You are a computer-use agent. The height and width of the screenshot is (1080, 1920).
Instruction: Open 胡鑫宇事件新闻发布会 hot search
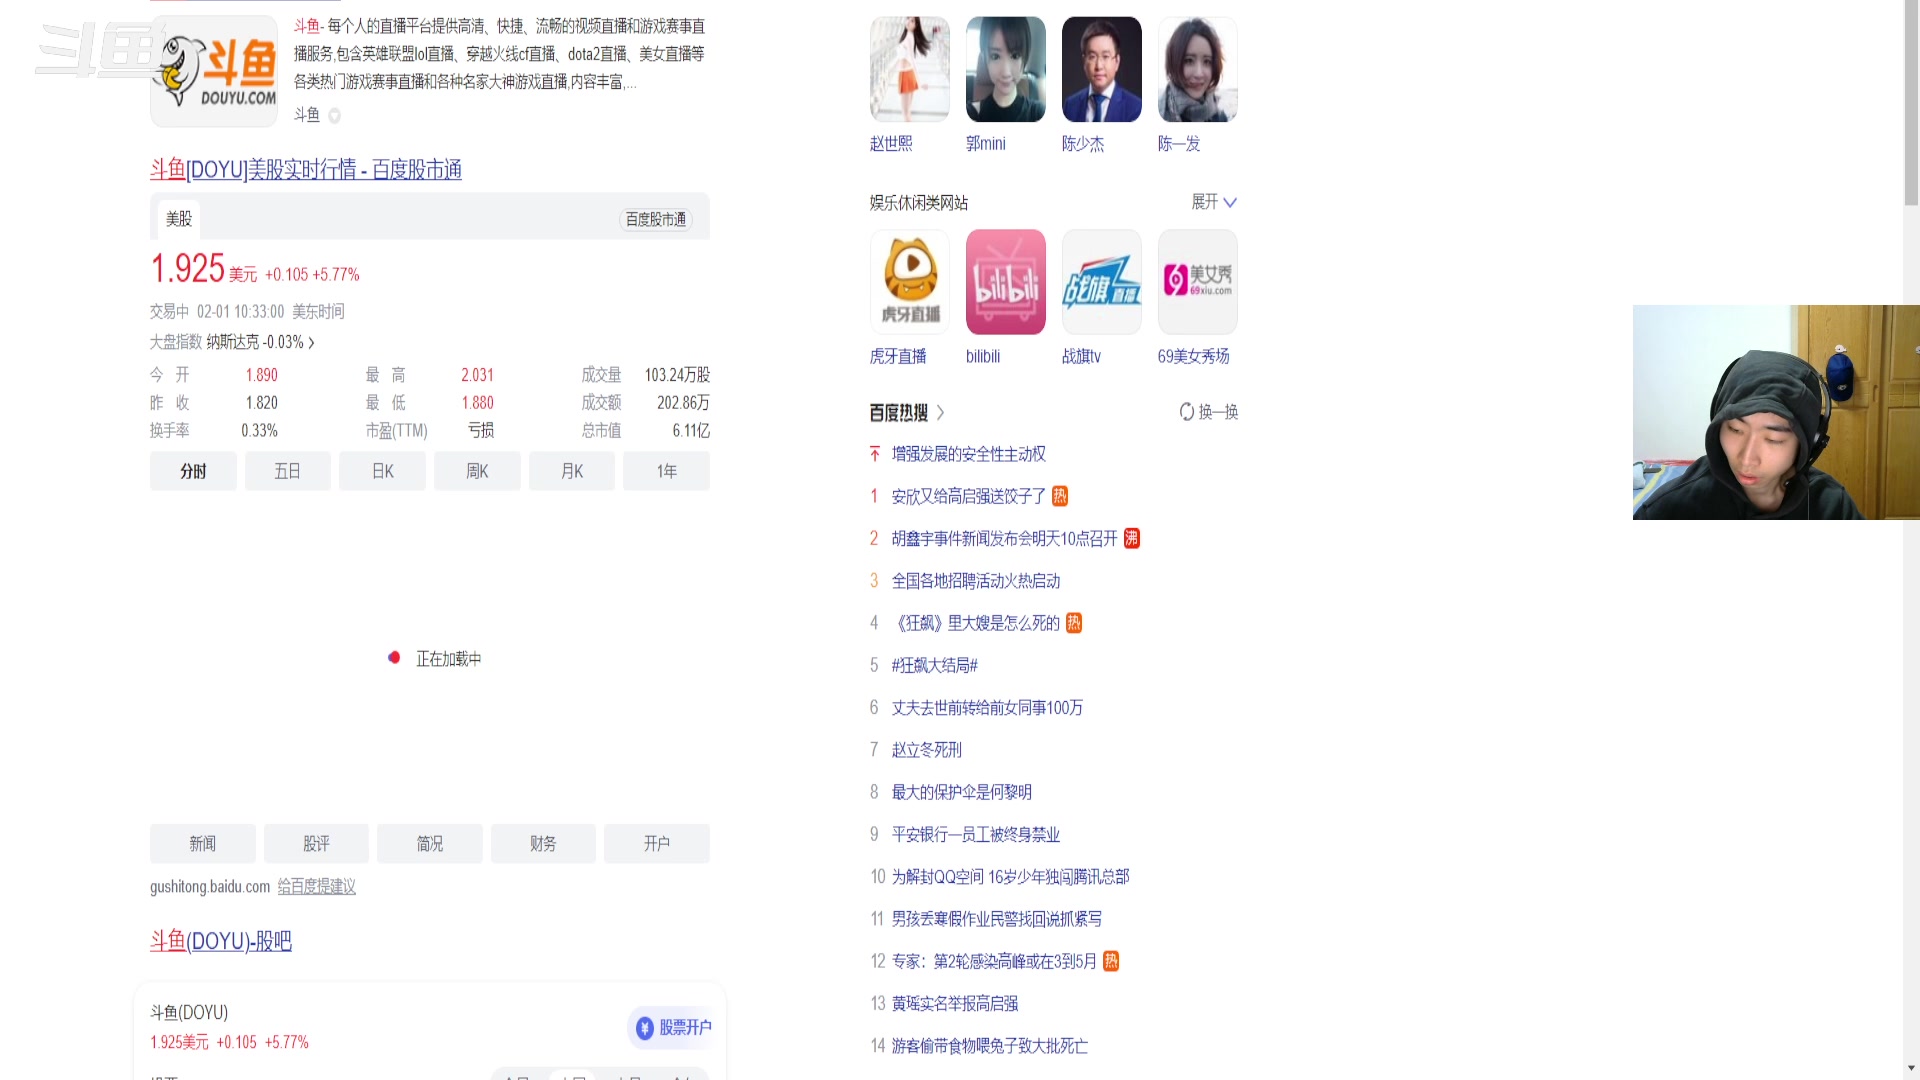(1005, 539)
